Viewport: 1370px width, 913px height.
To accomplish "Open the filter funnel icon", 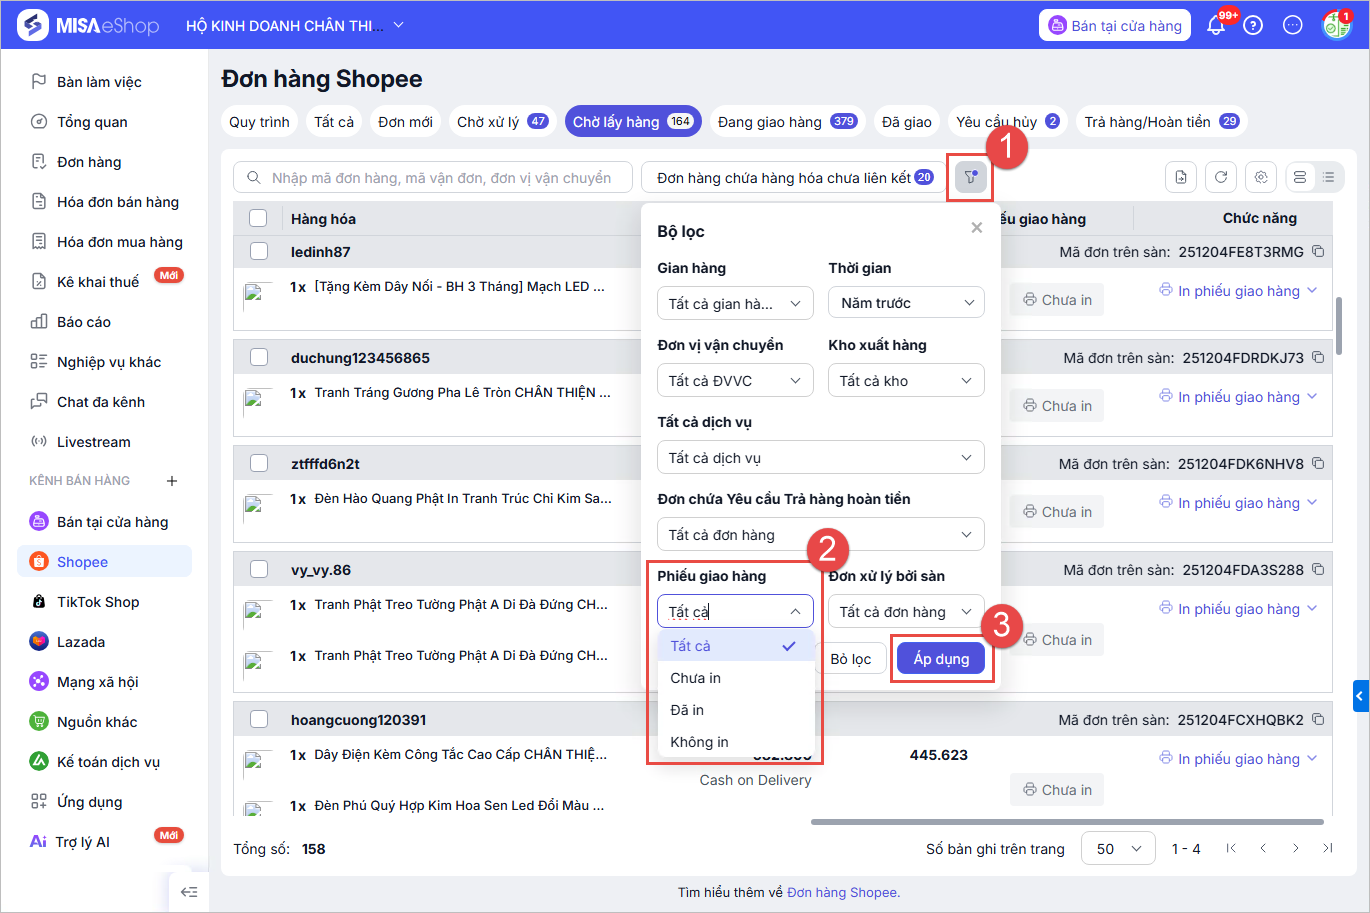I will [970, 178].
